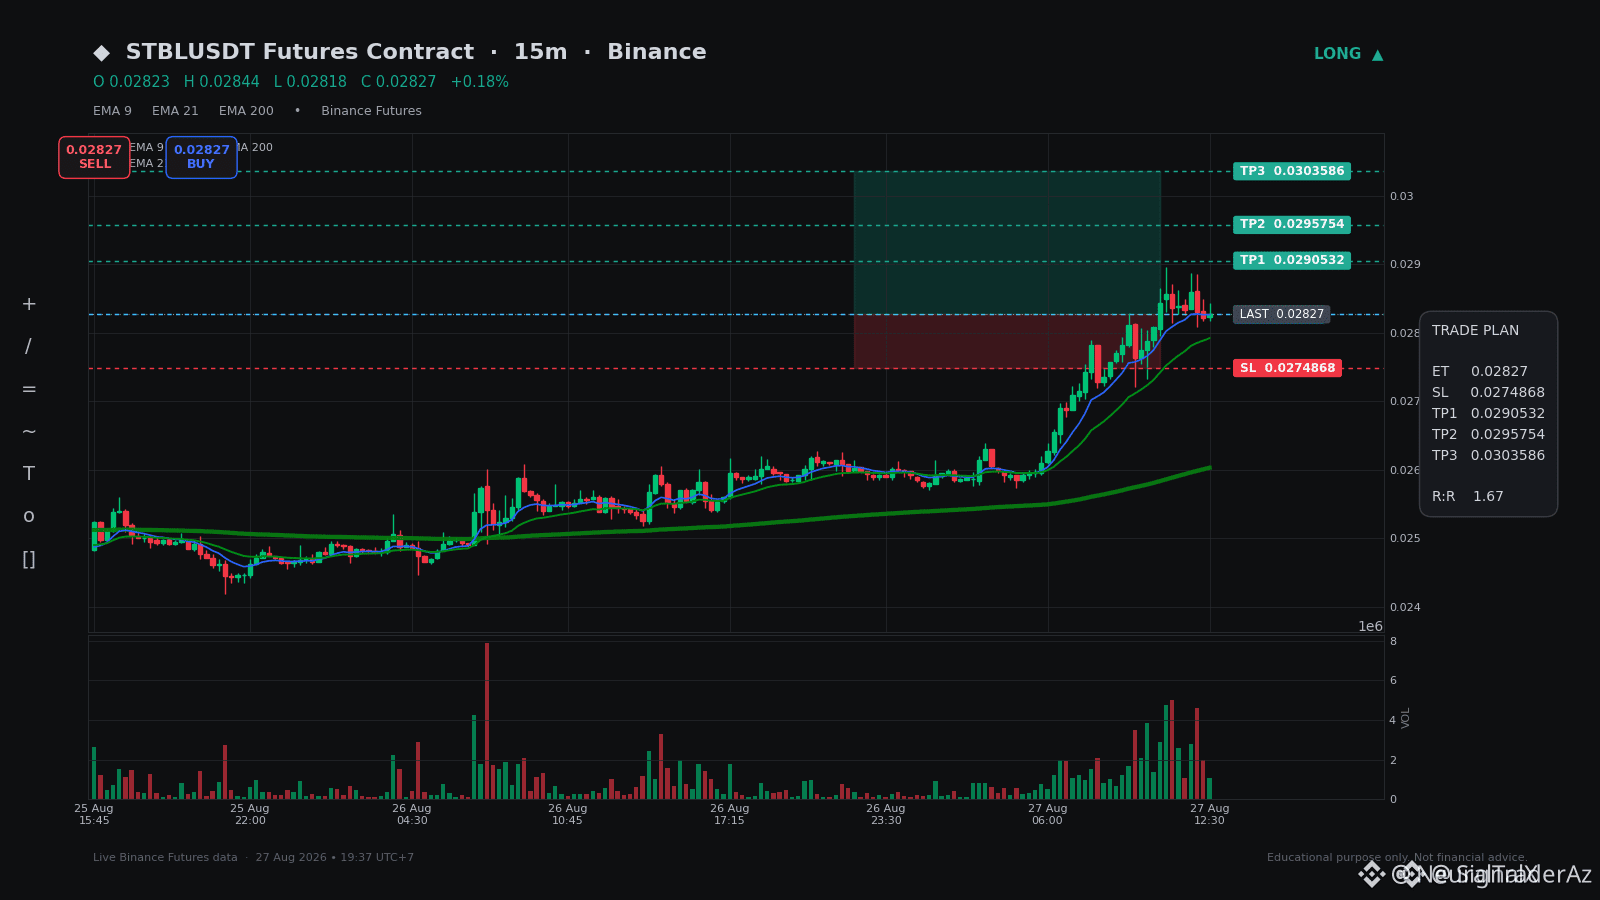The height and width of the screenshot is (900, 1600).
Task: Click the "26 Aug 23:30" time axis label
Action: pos(886,814)
